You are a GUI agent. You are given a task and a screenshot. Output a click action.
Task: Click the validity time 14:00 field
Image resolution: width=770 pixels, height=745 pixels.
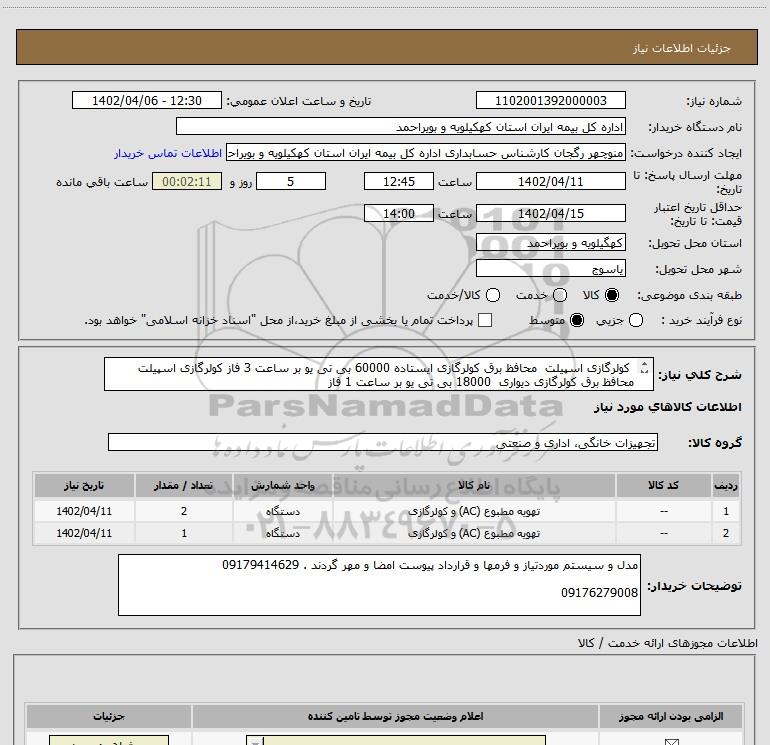pyautogui.click(x=399, y=214)
